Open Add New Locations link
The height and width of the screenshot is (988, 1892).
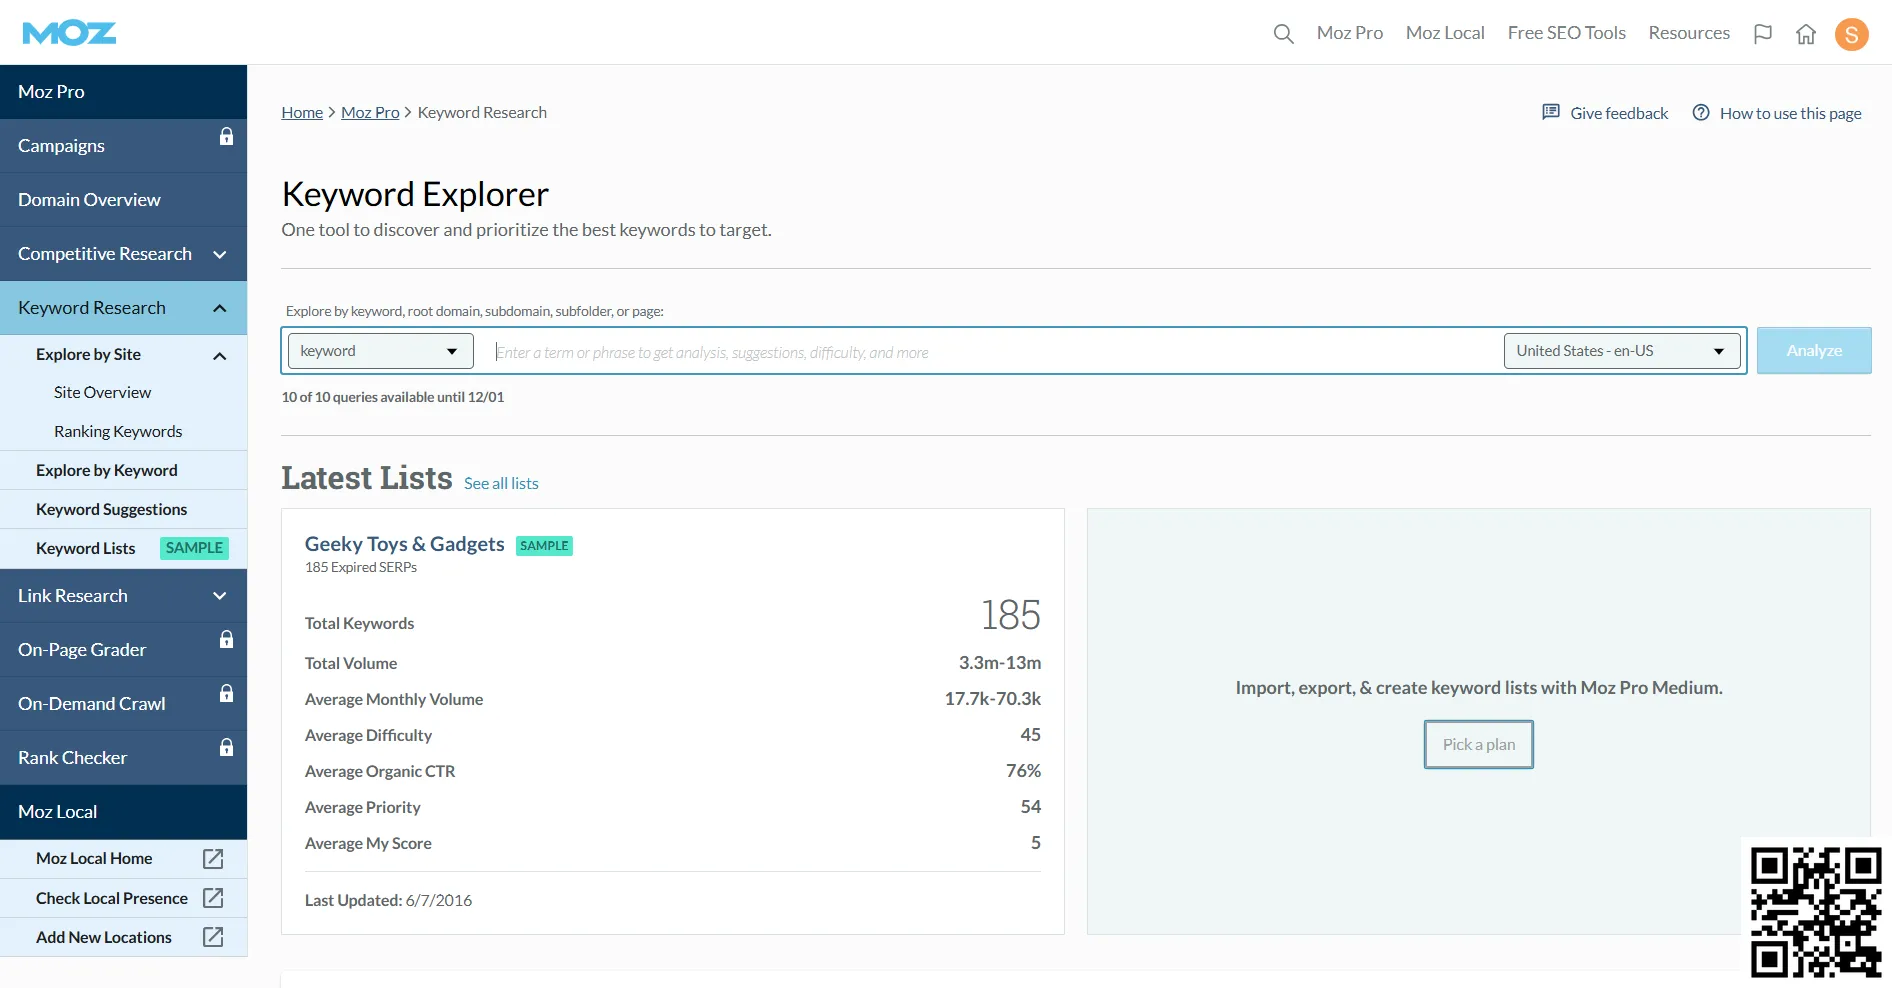pyautogui.click(x=103, y=937)
